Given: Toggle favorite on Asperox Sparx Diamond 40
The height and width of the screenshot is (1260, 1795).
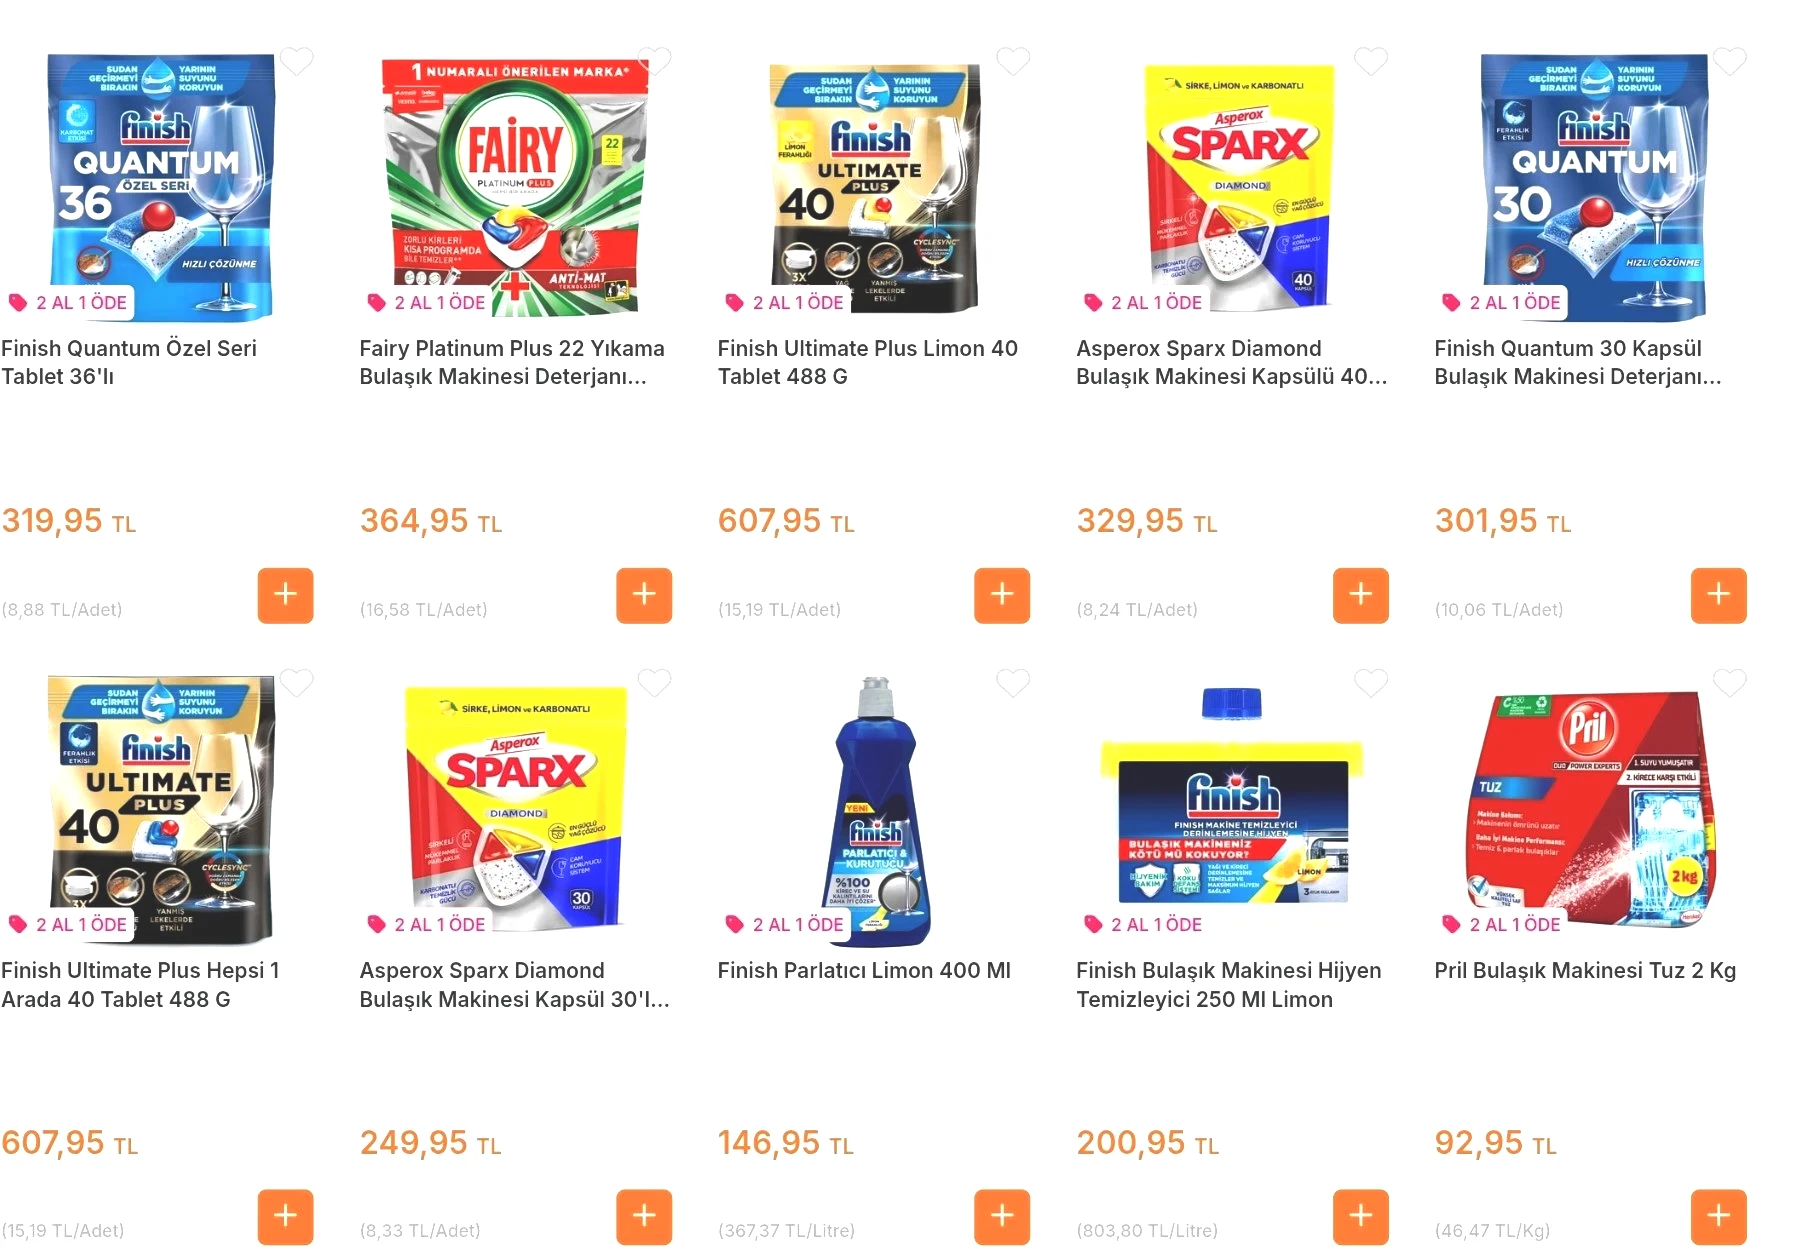Looking at the screenshot, I should (1371, 62).
